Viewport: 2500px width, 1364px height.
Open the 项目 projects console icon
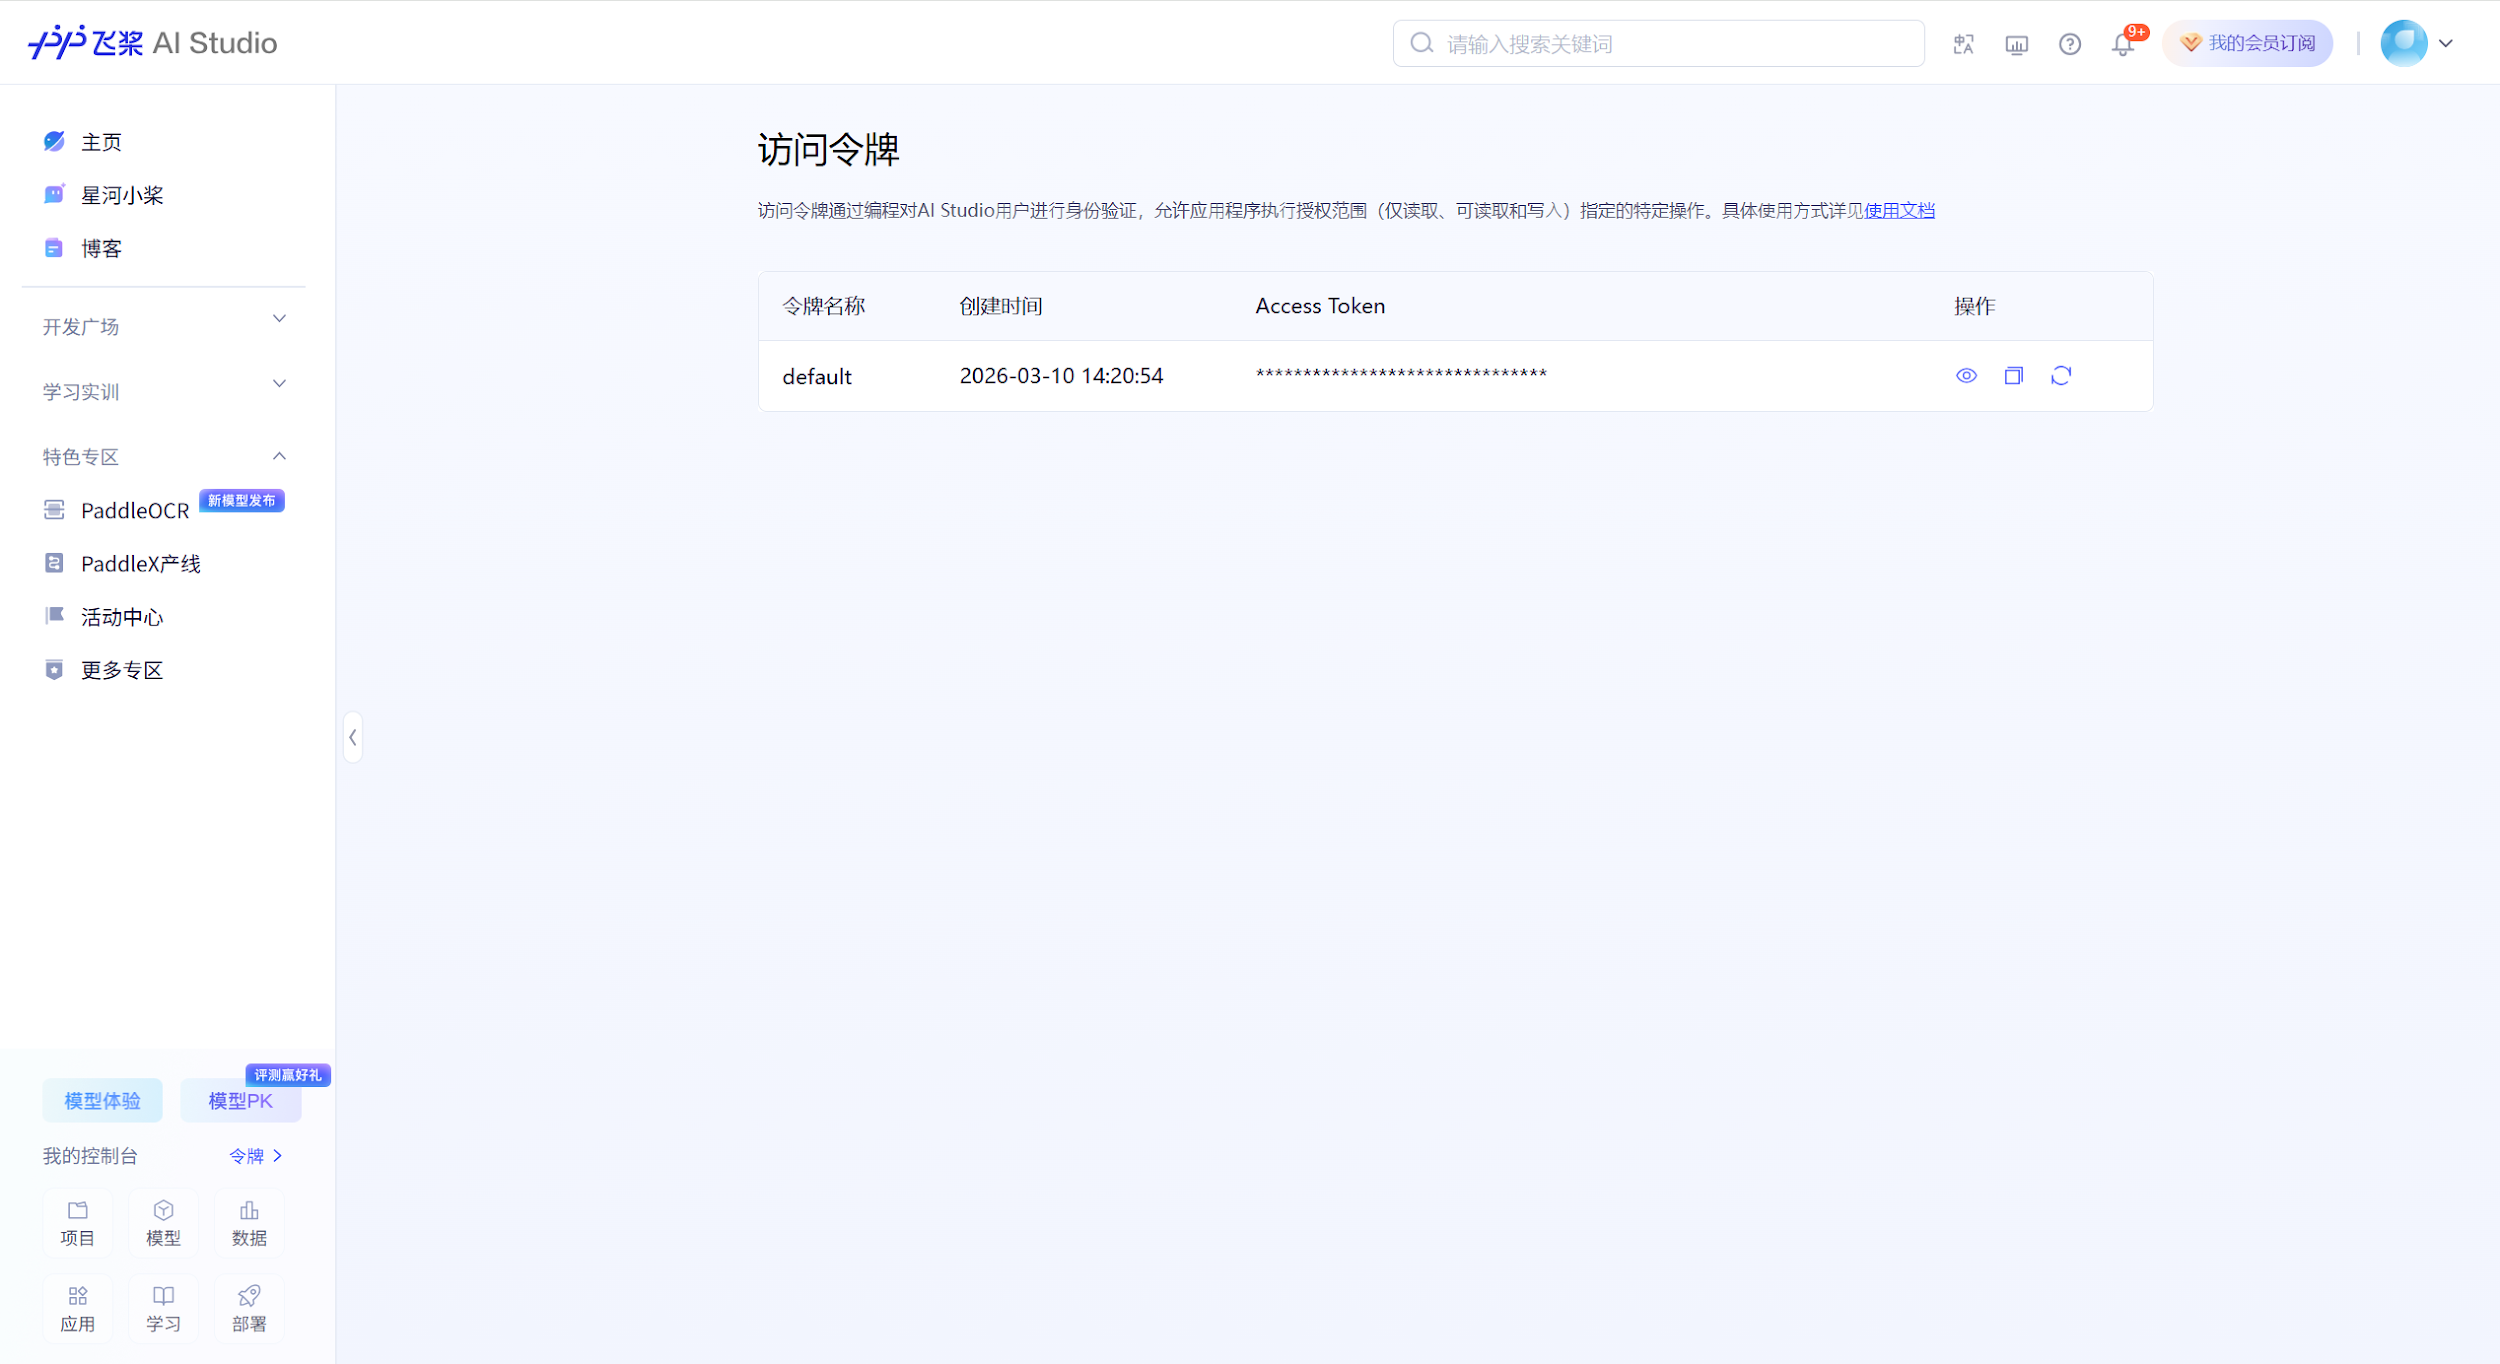78,1222
